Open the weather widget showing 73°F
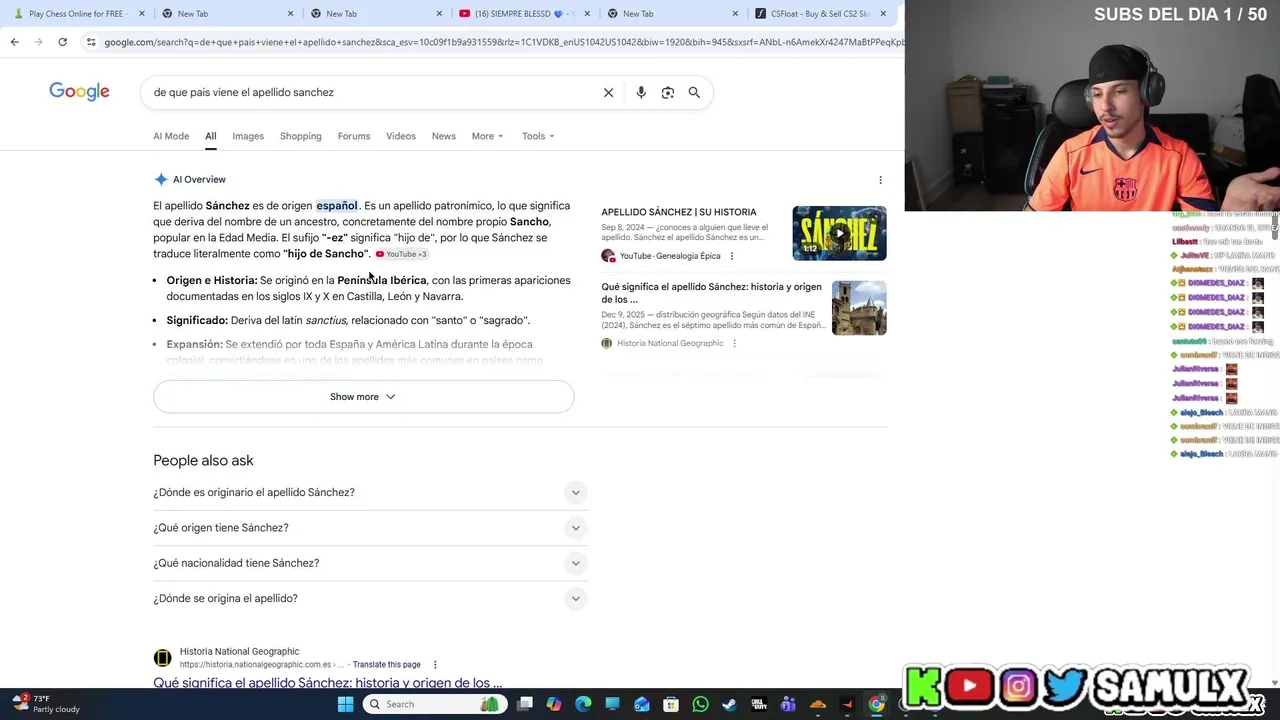 tap(45, 704)
